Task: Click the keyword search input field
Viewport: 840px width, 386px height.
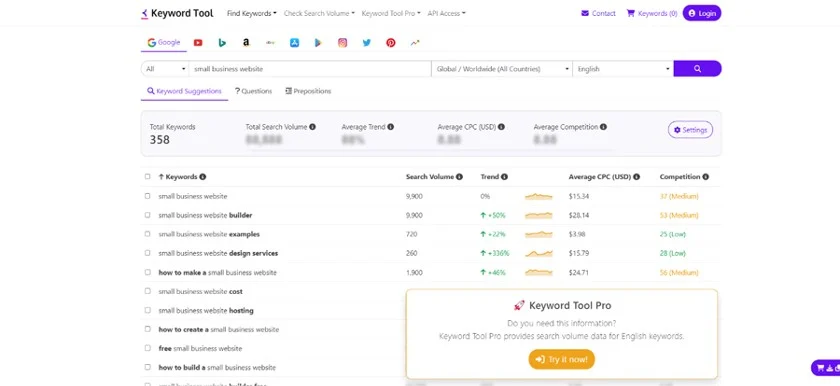Action: (x=310, y=69)
